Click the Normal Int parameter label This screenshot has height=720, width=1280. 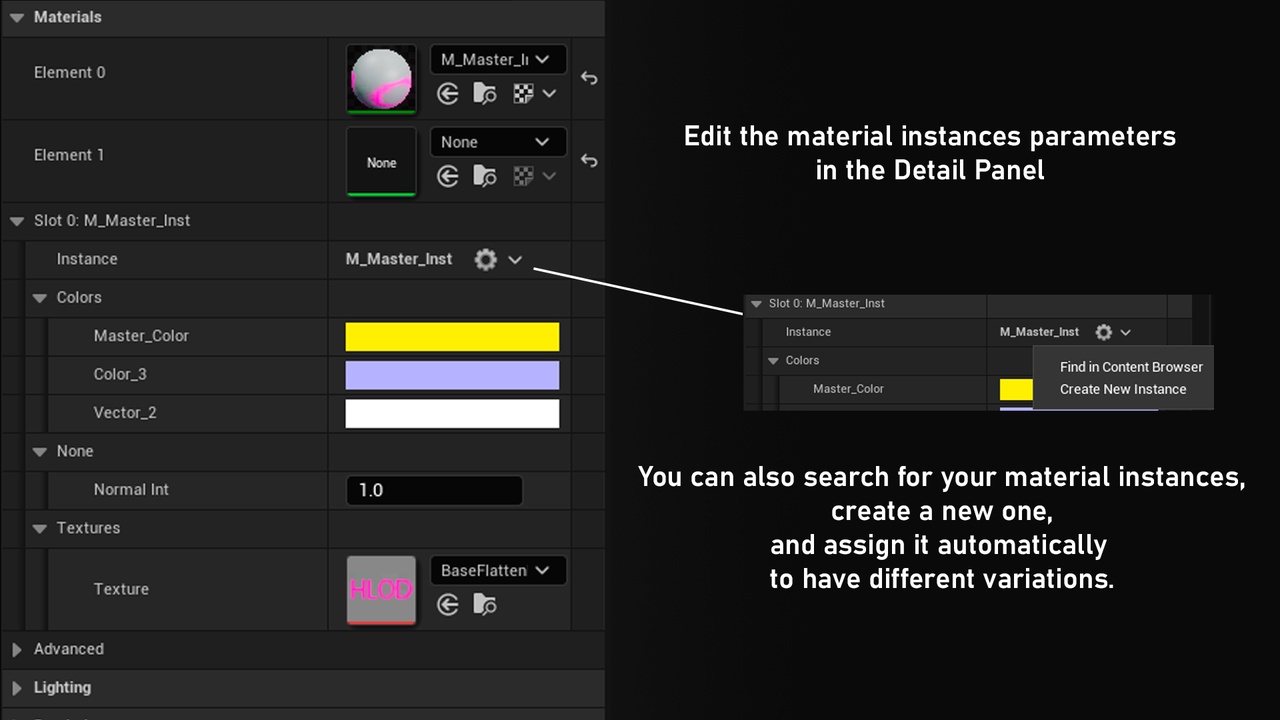(131, 490)
